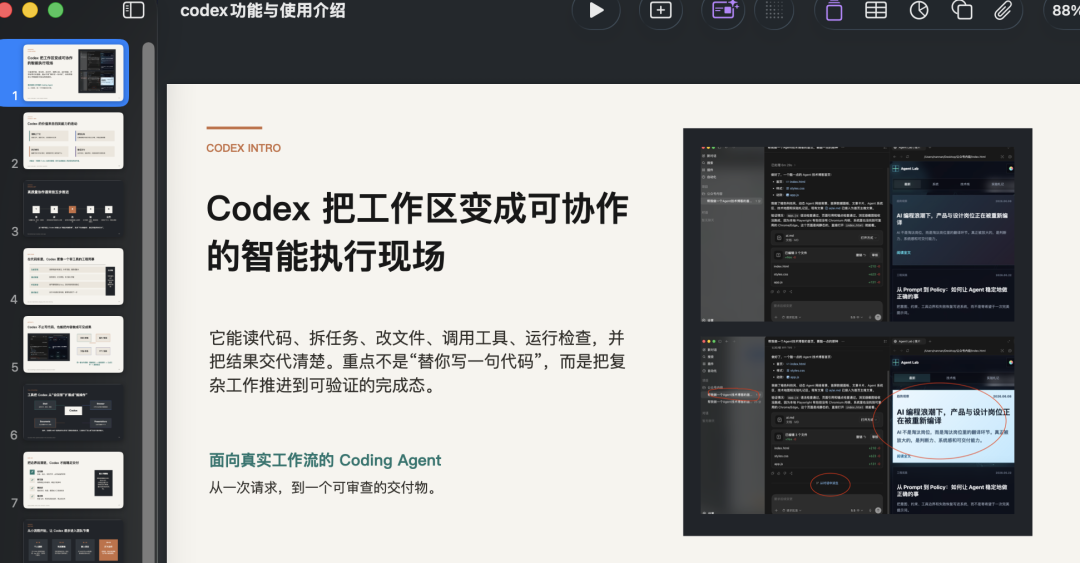Insert a chart from the toolbar
Viewport: 1080px width, 563px height.
tap(919, 10)
